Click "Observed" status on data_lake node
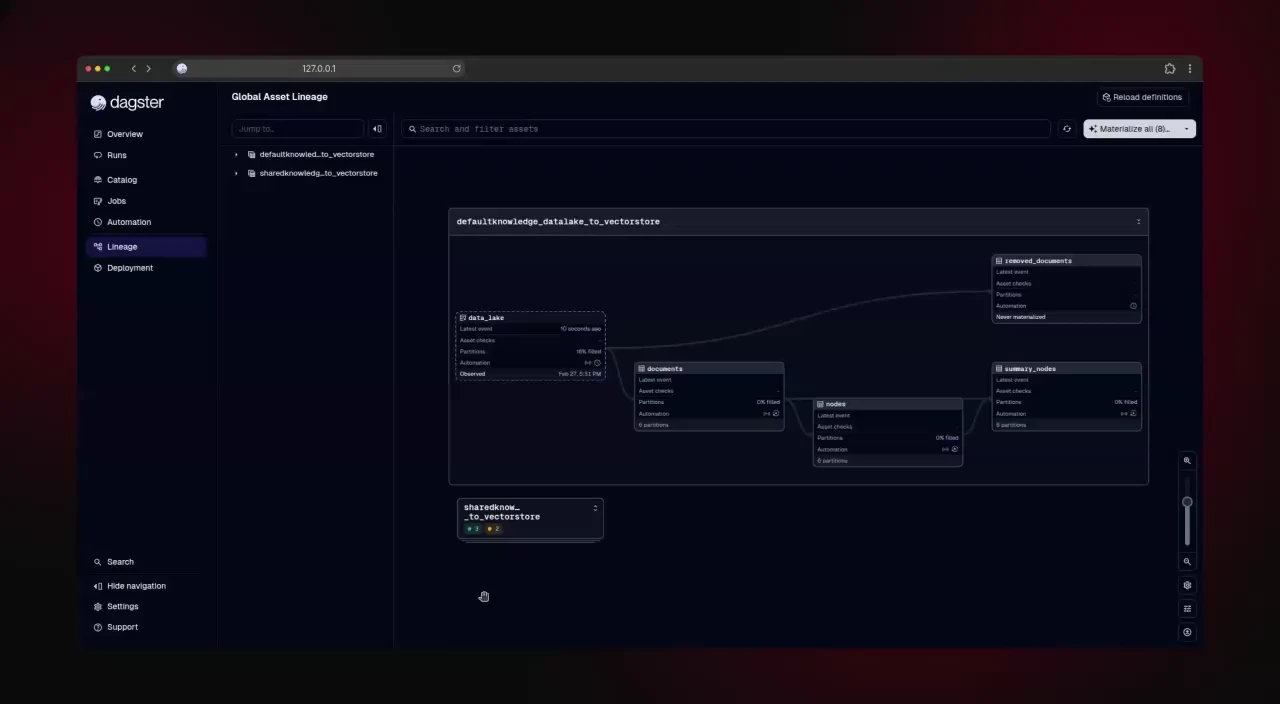1280x704 pixels. click(473, 374)
